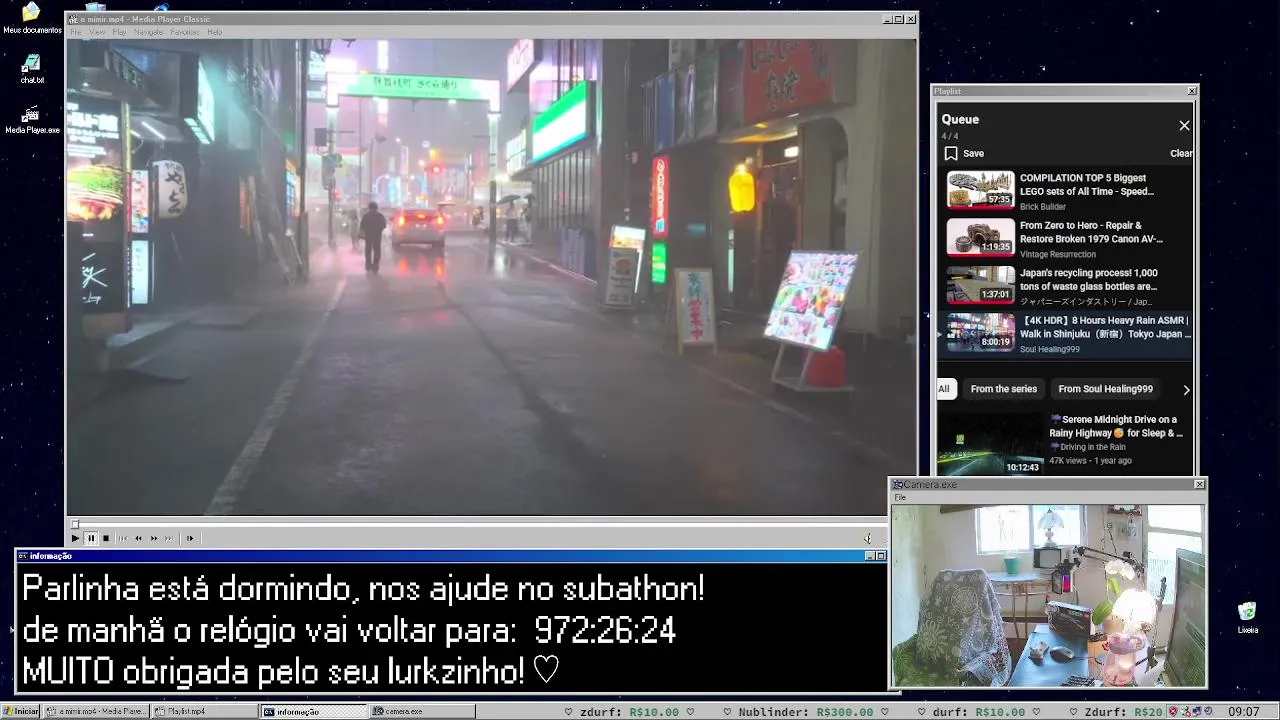Skip to next track in Media Player
Screen dimensions: 1280x720
click(x=169, y=538)
